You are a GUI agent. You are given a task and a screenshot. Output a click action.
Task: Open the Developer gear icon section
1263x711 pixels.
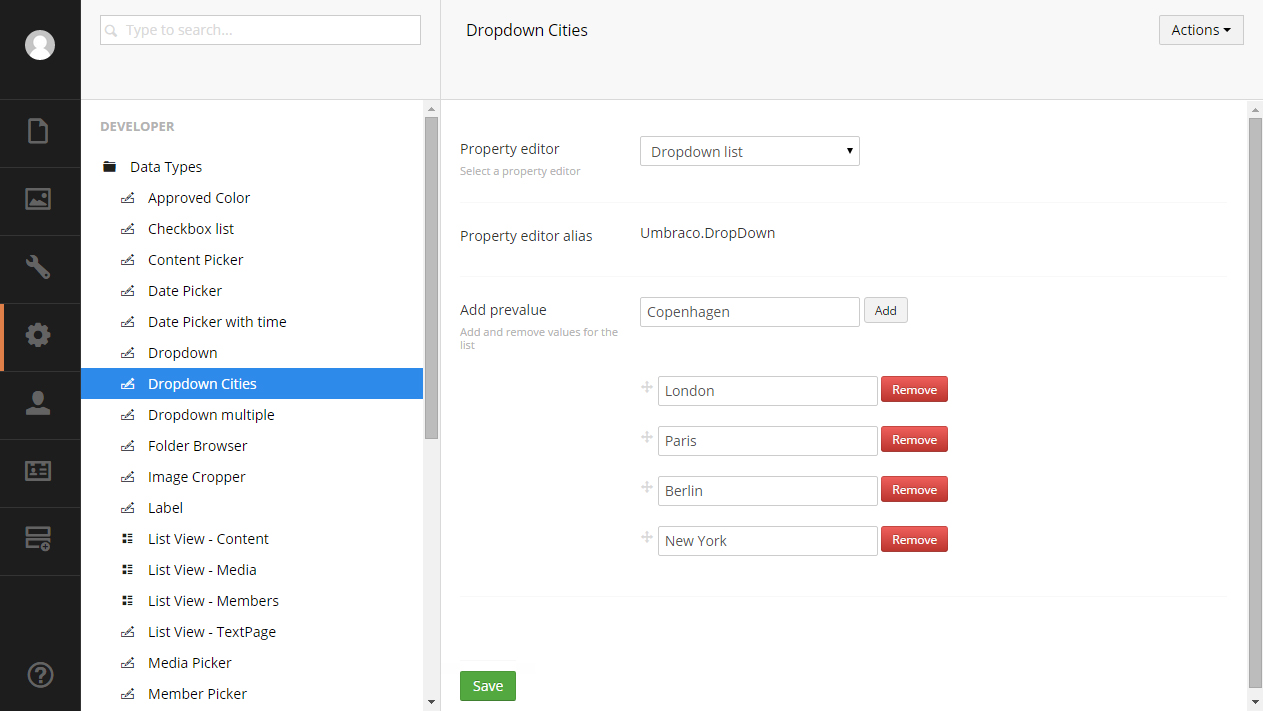coord(38,335)
